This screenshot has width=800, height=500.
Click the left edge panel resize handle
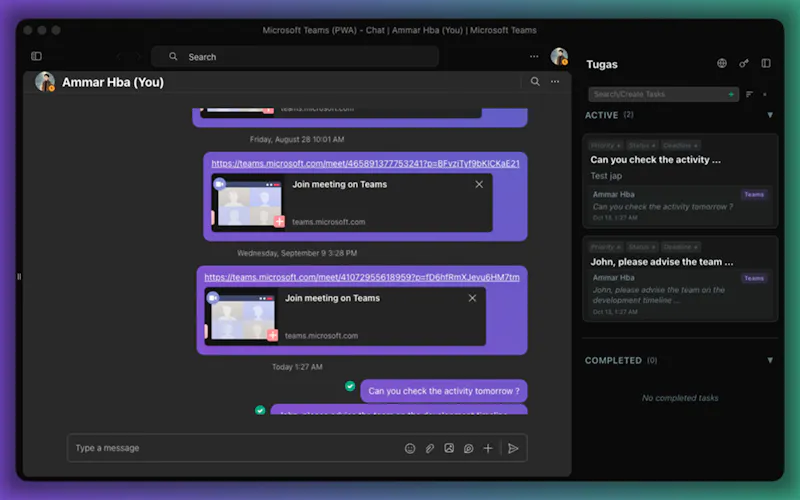click(x=19, y=277)
